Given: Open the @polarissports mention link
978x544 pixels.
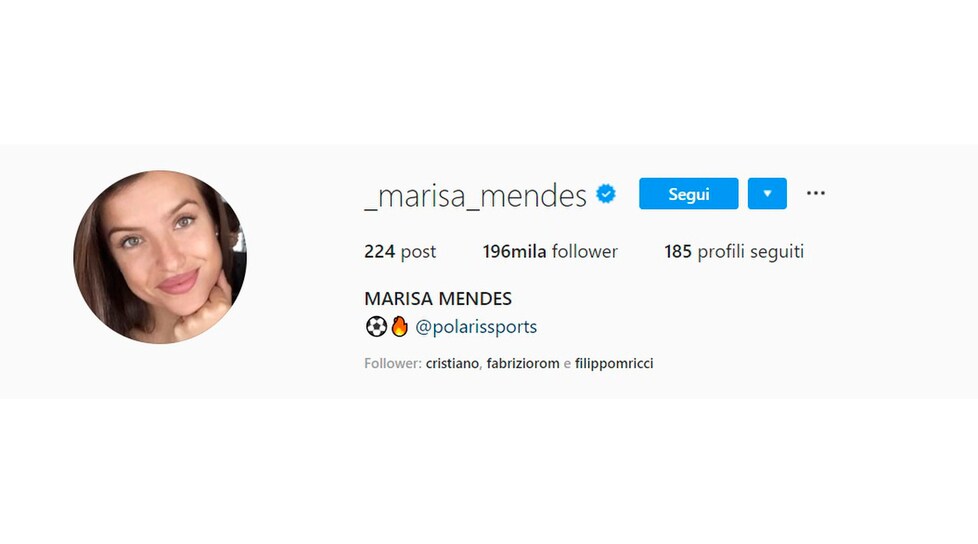Looking at the screenshot, I should pyautogui.click(x=476, y=327).
